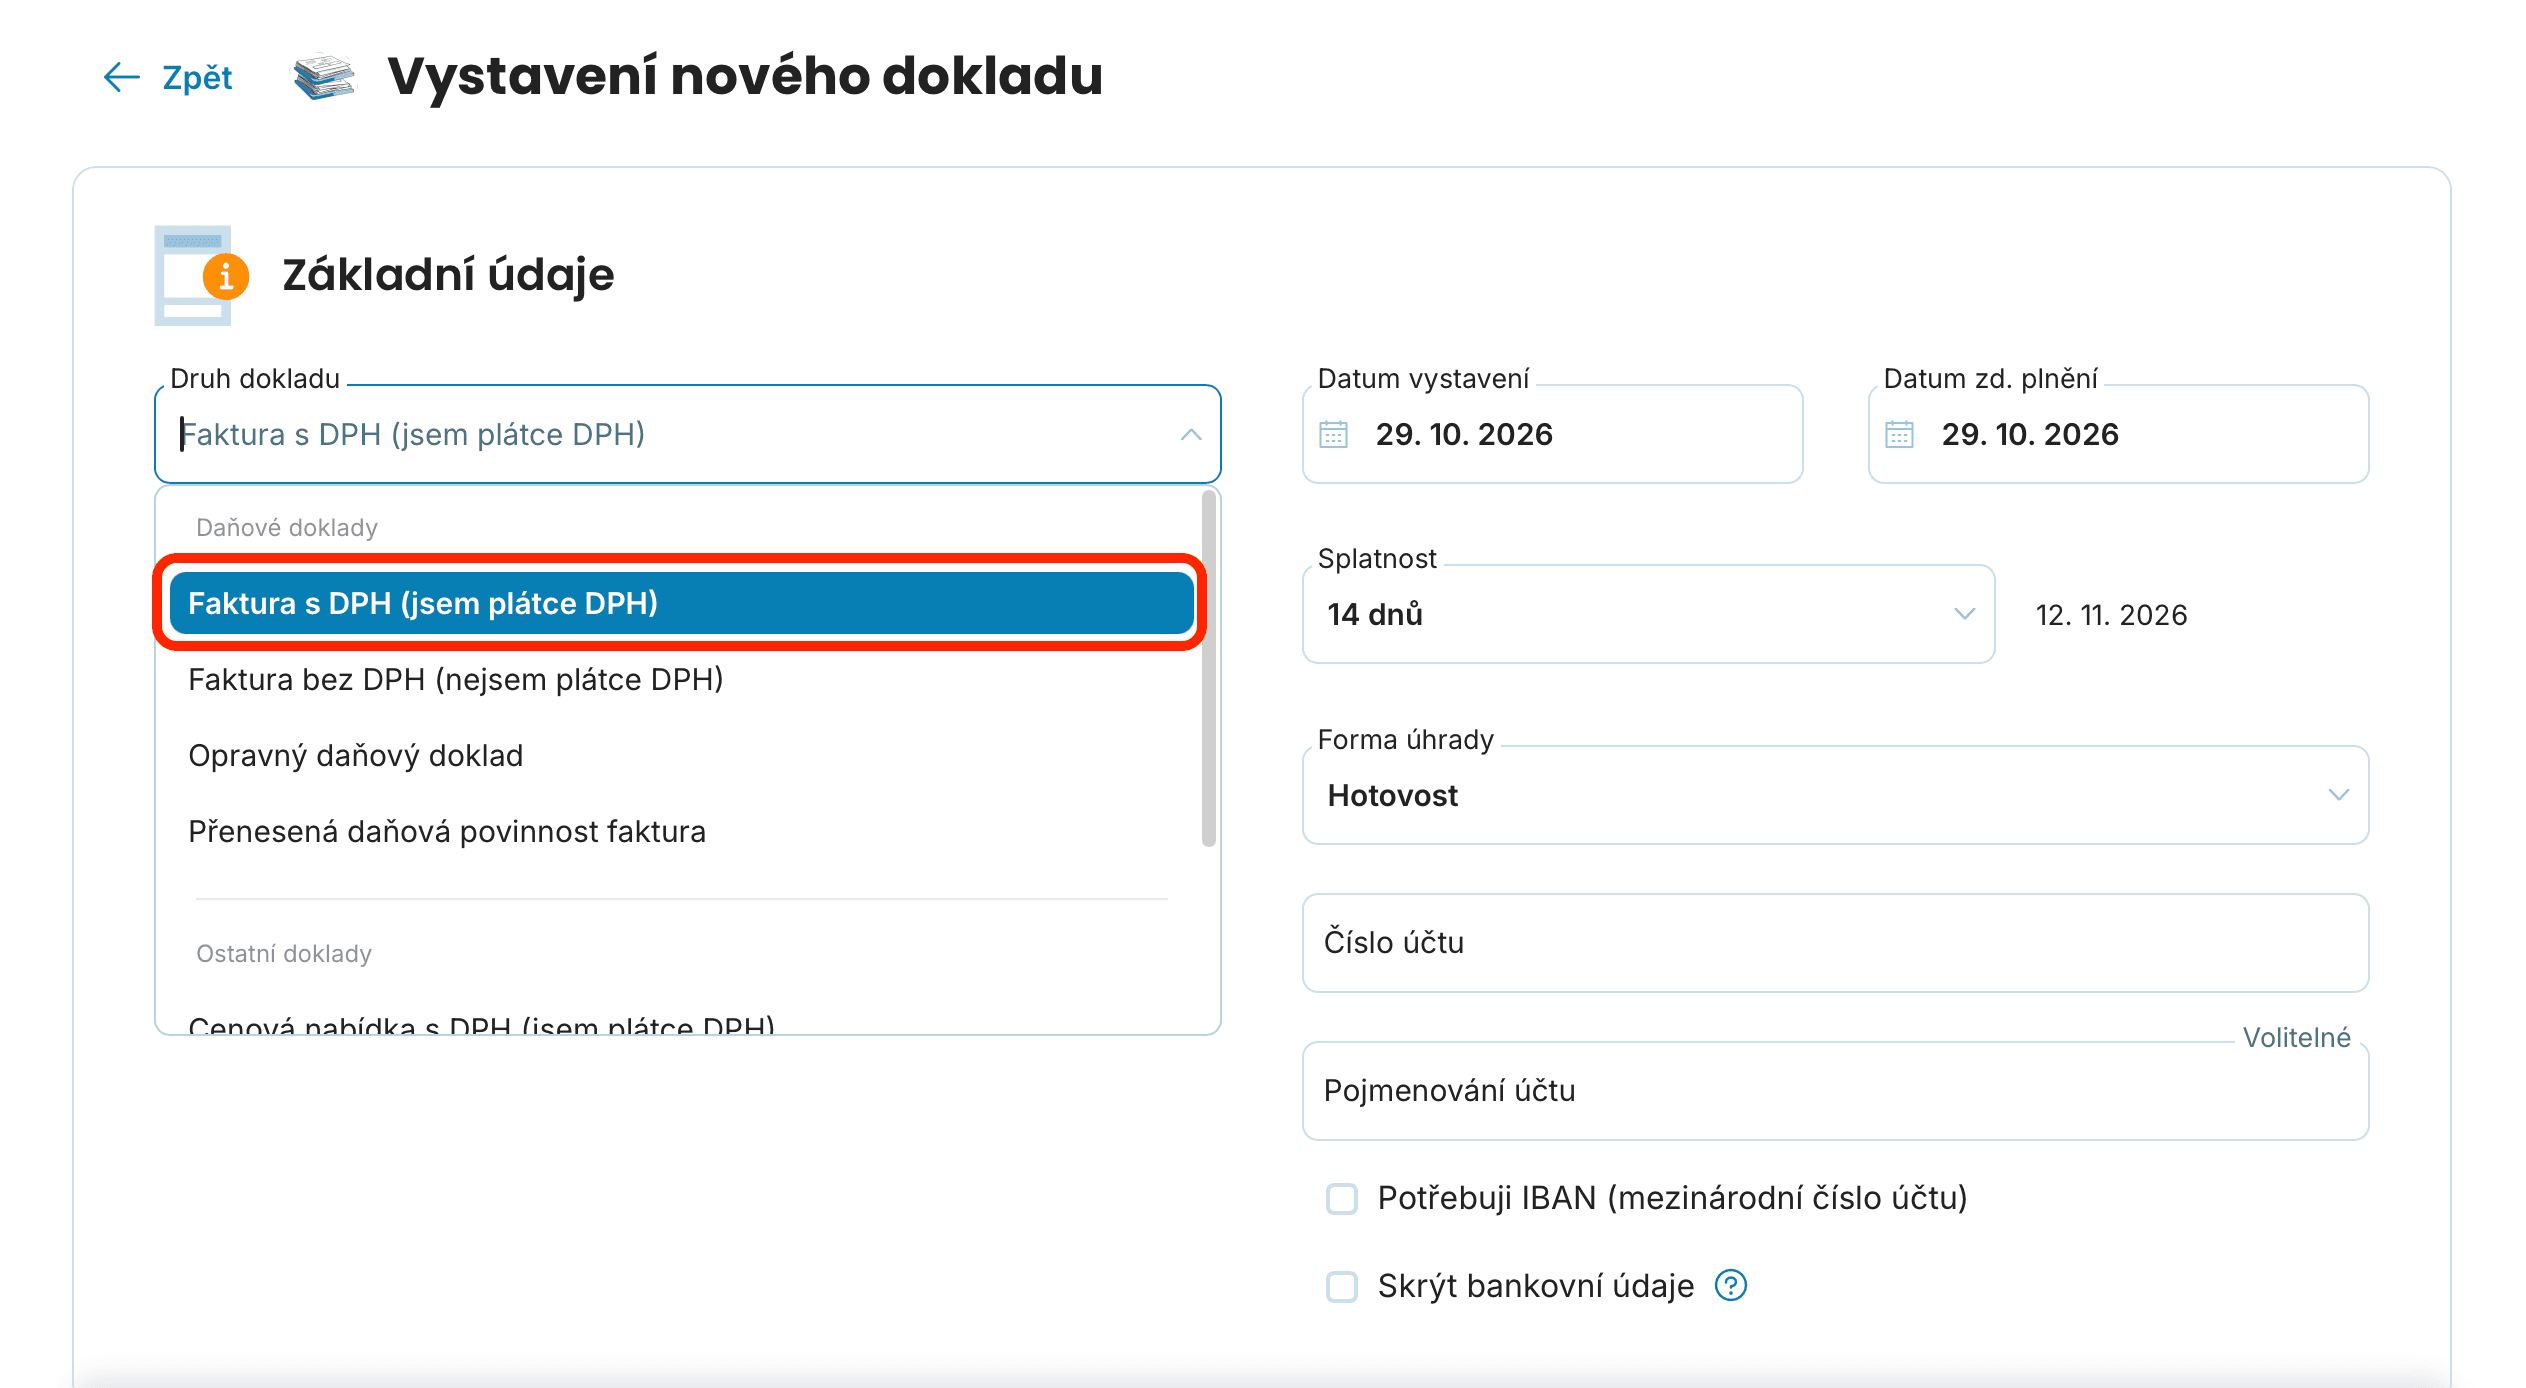Image resolution: width=2526 pixels, height=1388 pixels.
Task: Click the Číslo účtu input field
Action: pos(1835,943)
